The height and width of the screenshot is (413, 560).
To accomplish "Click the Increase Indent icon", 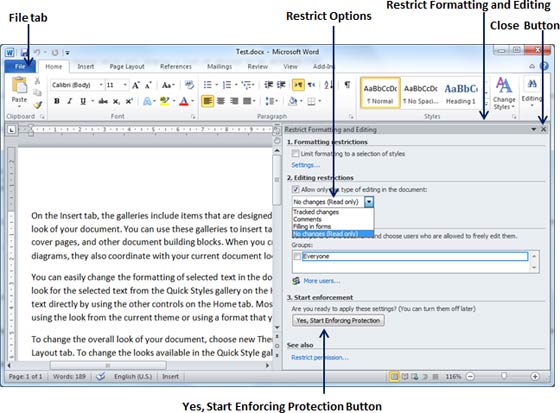I will [281, 85].
